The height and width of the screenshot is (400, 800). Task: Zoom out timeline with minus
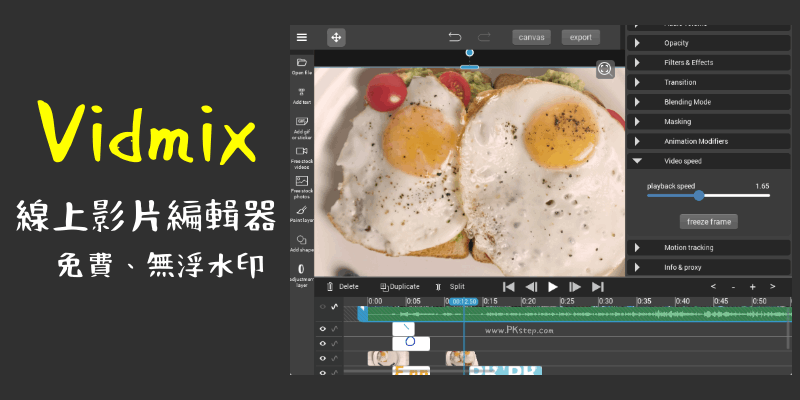[733, 287]
